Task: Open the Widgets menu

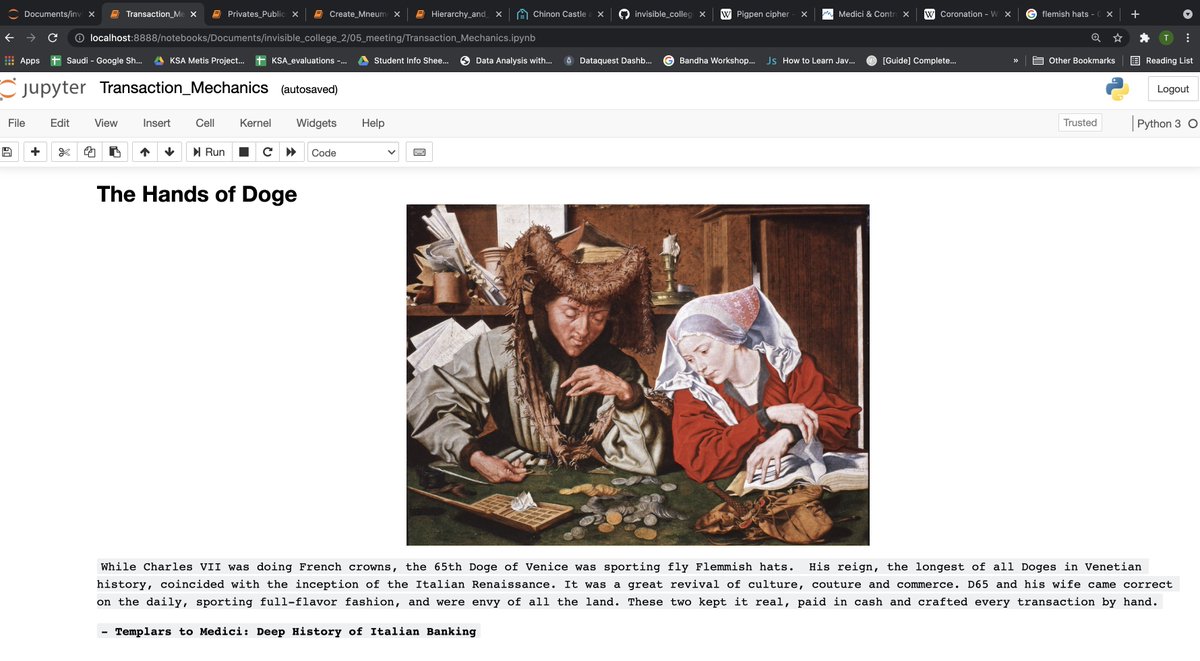Action: 316,123
